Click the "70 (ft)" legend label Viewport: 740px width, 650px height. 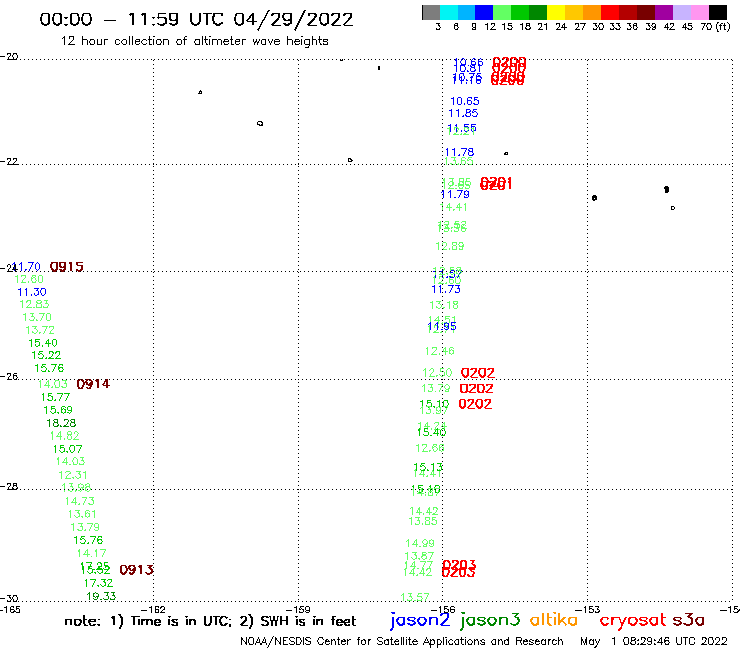point(715,27)
